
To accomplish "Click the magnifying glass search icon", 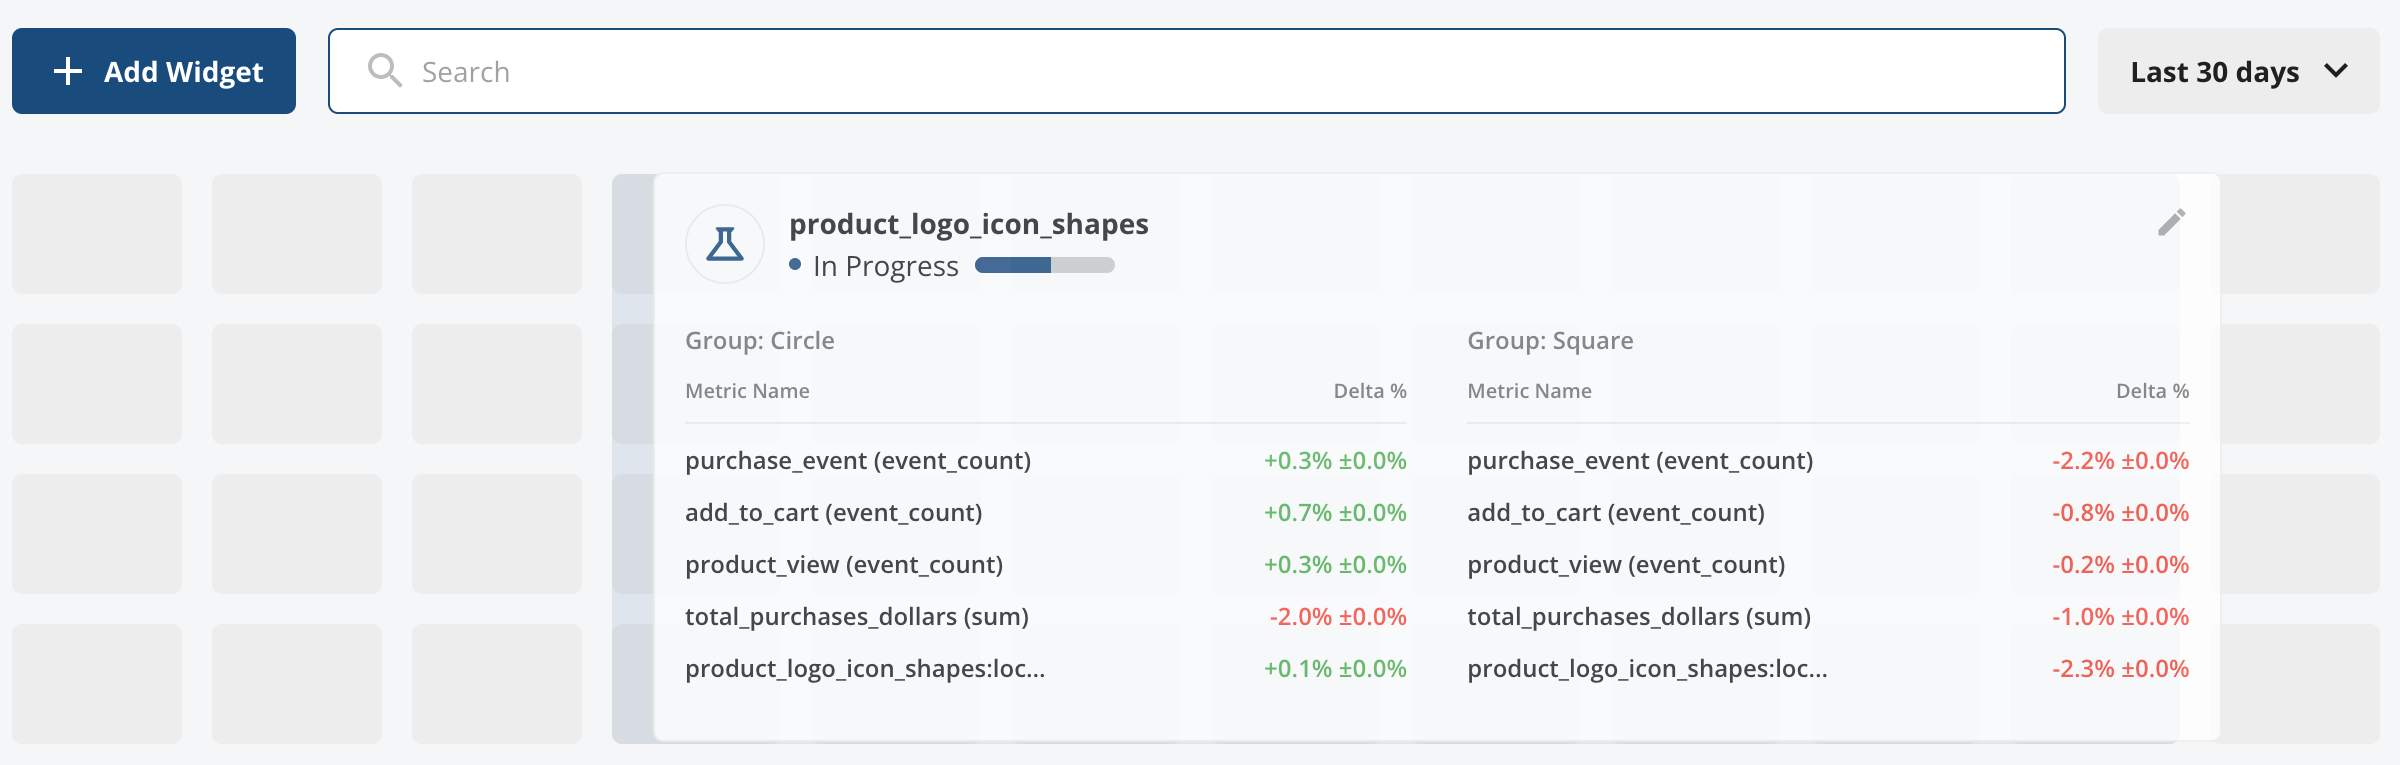I will coord(384,70).
